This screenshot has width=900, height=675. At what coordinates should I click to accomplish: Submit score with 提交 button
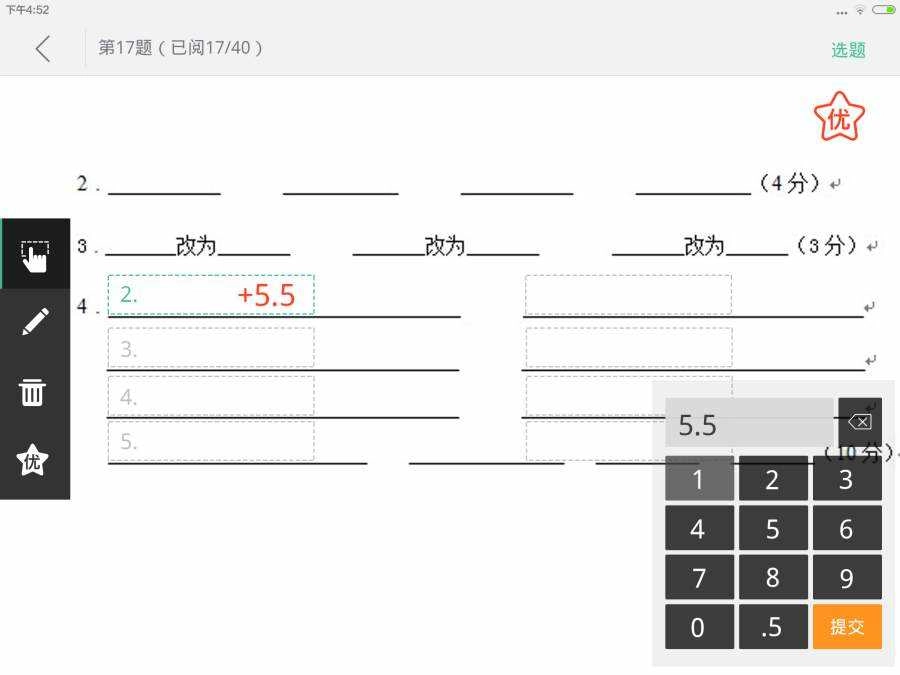pyautogui.click(x=847, y=626)
